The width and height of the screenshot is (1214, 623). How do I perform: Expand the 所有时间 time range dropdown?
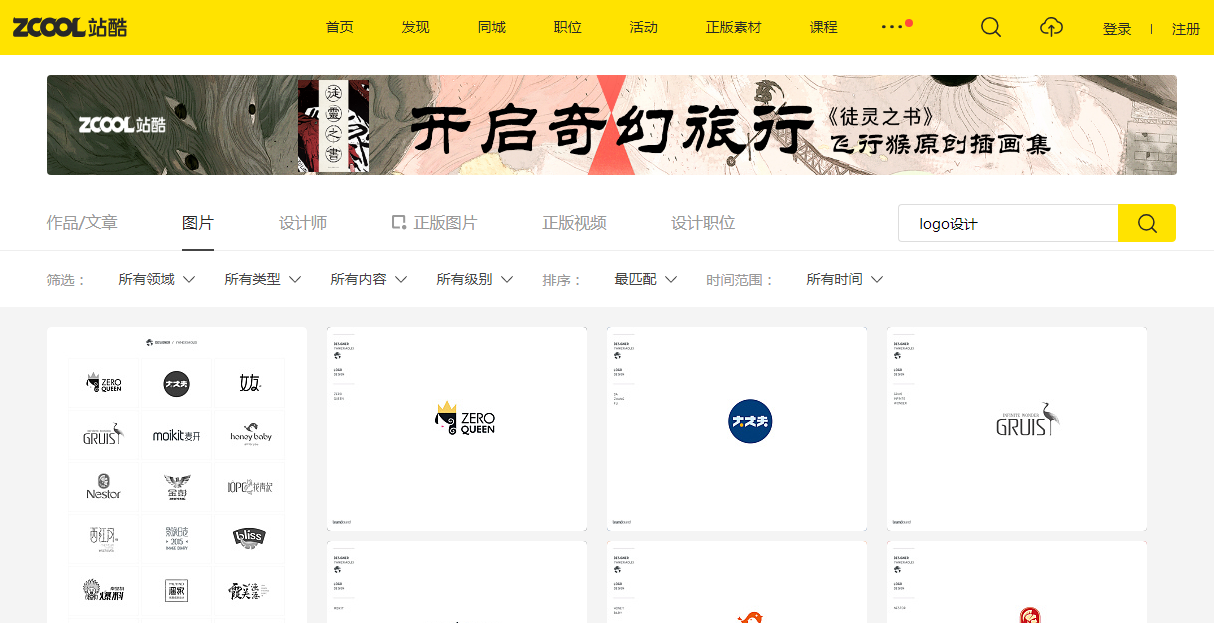[x=844, y=279]
